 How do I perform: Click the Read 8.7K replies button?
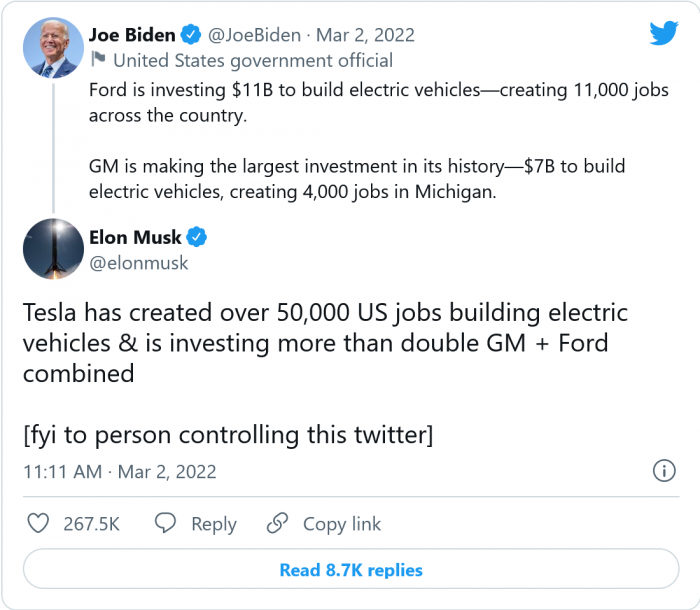[x=350, y=570]
